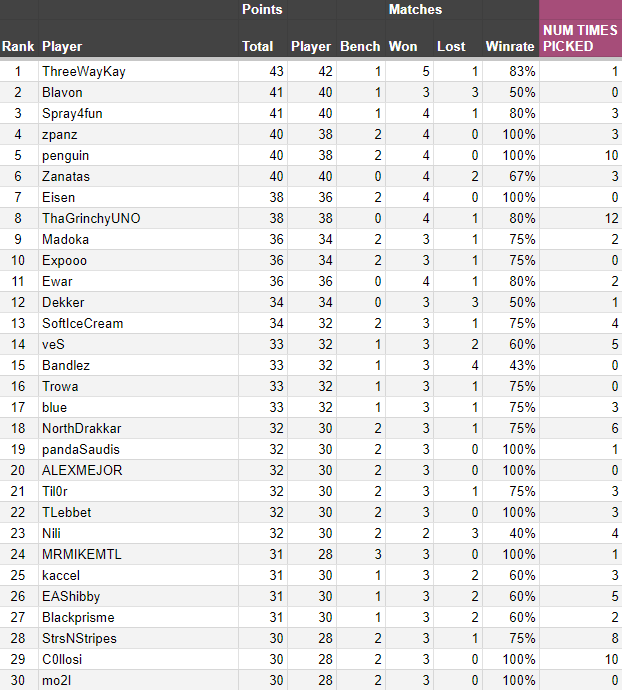The width and height of the screenshot is (622, 690).
Task: Click the MRMIKEMTL bench value 3
Action: (x=361, y=554)
